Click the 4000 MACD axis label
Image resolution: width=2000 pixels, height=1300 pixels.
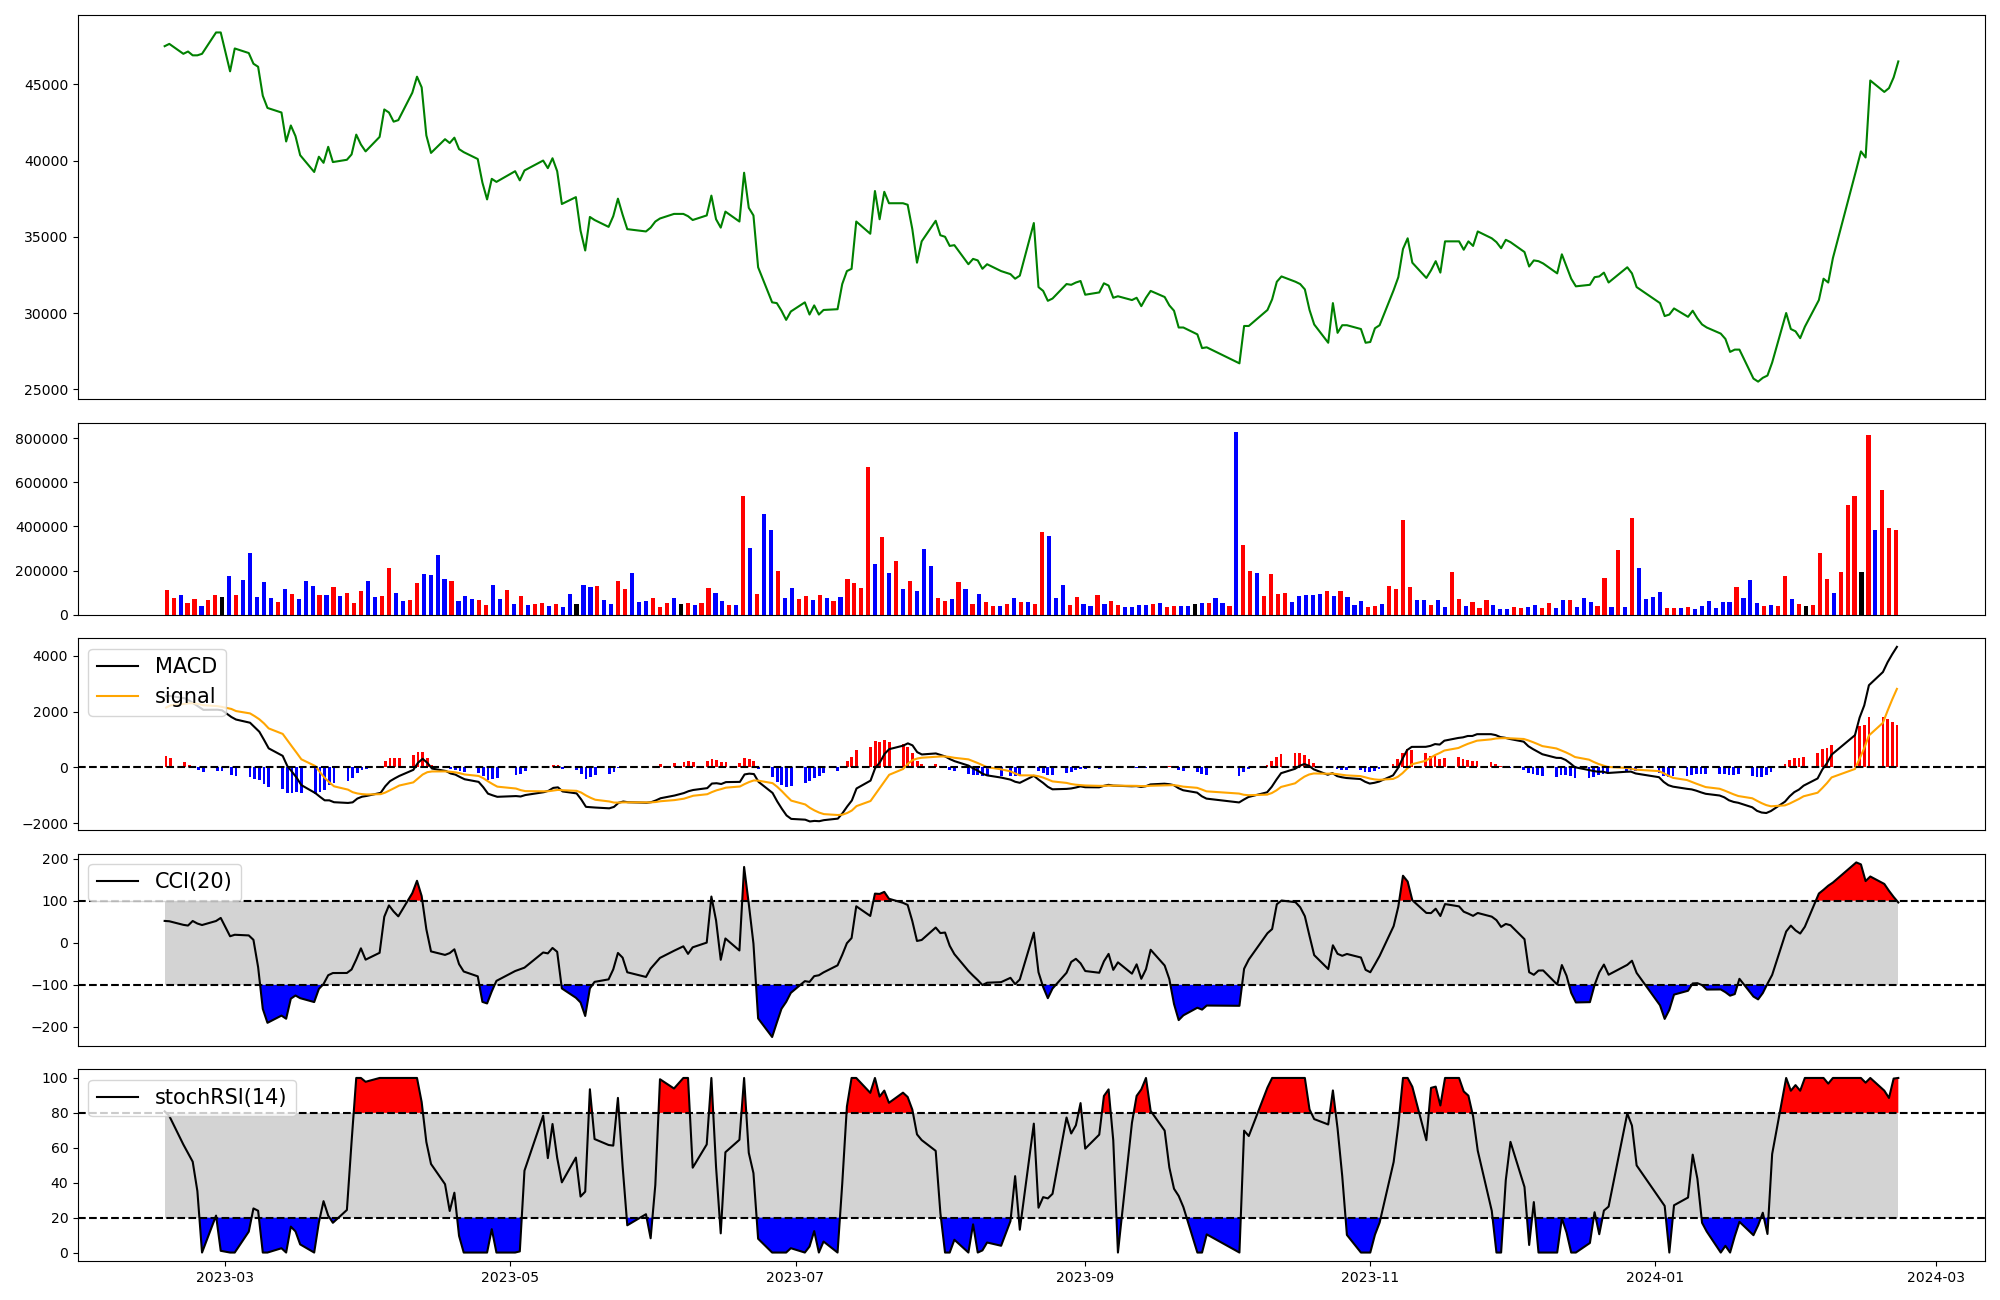(x=51, y=656)
